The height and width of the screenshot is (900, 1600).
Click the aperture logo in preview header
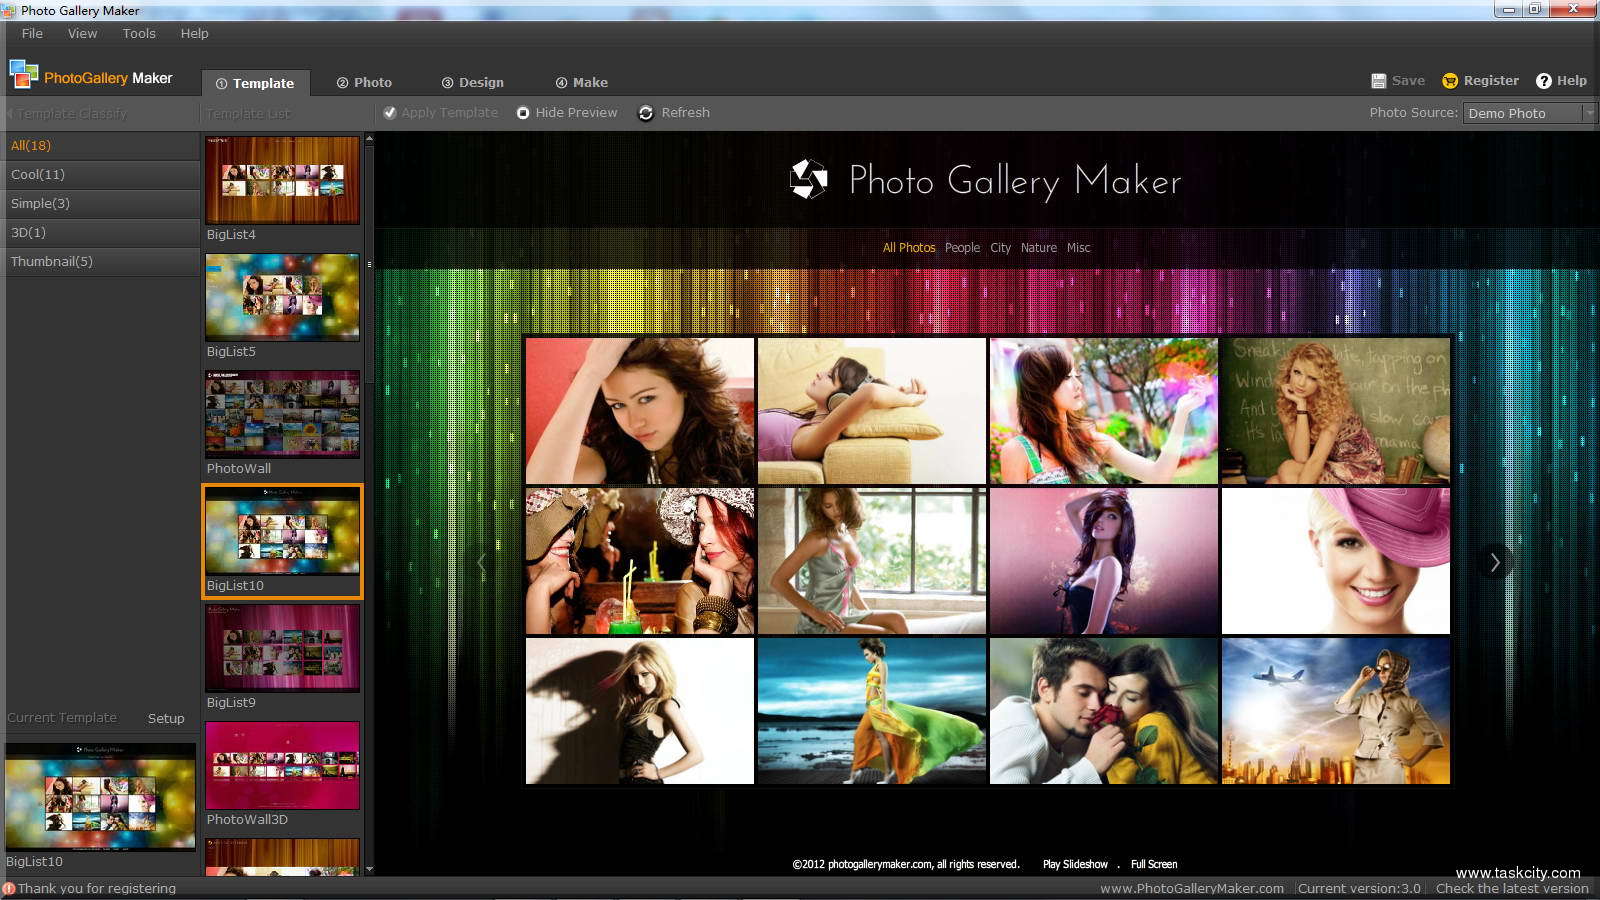coord(808,180)
